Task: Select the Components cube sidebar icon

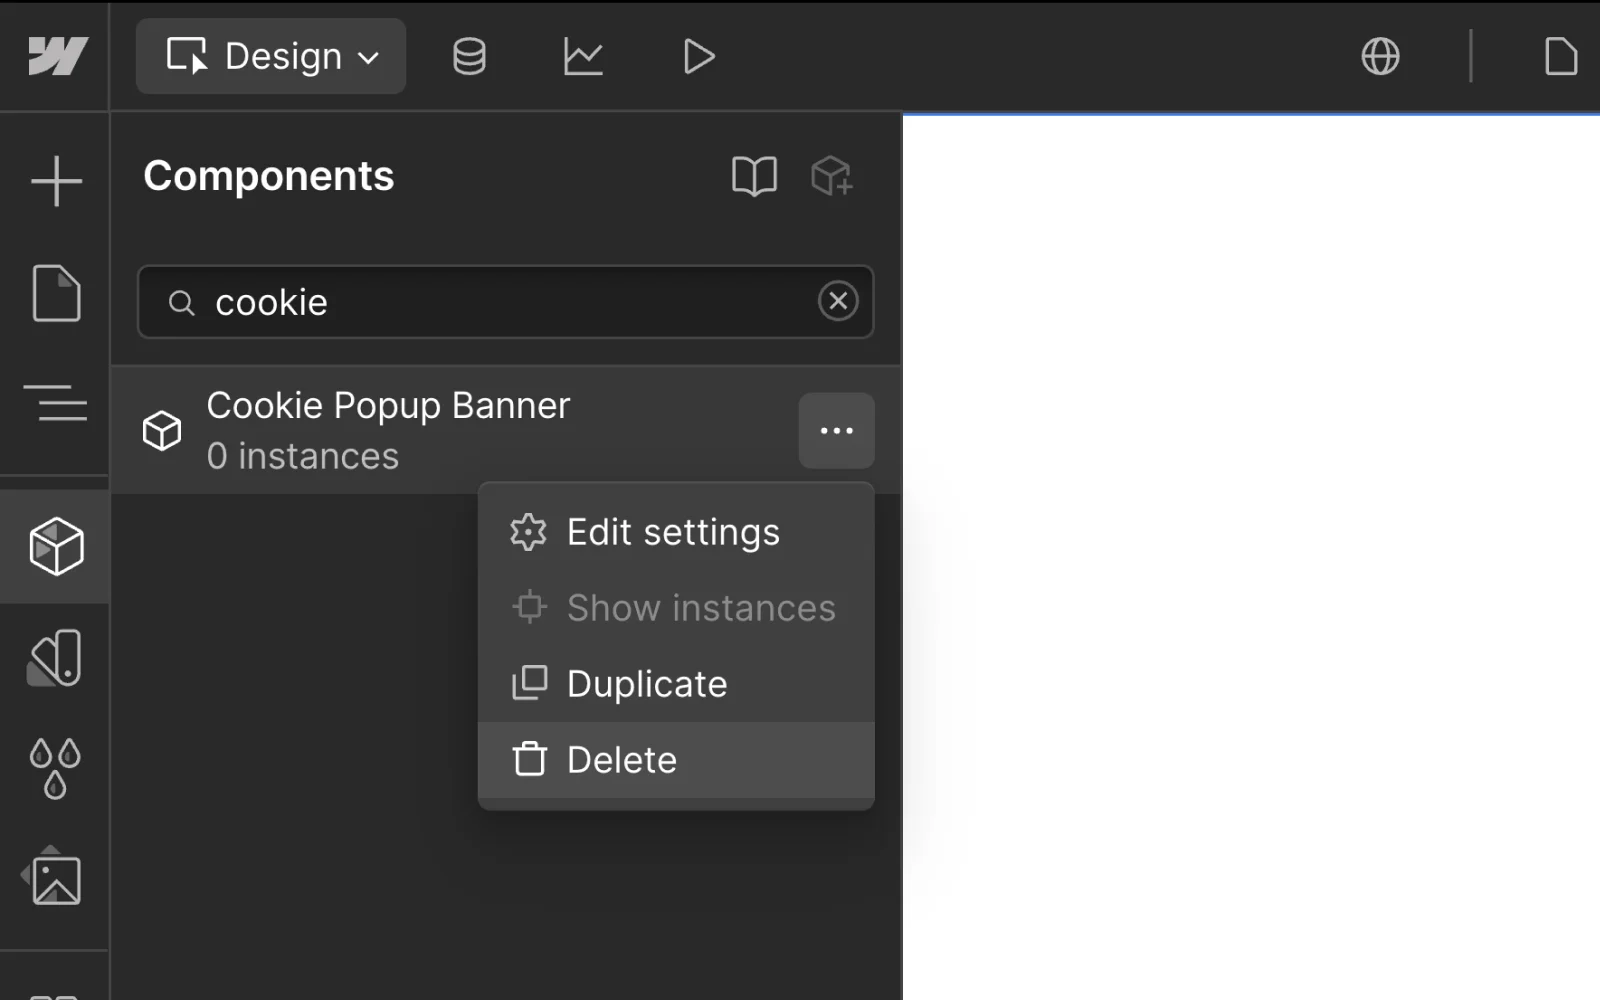Action: click(56, 547)
